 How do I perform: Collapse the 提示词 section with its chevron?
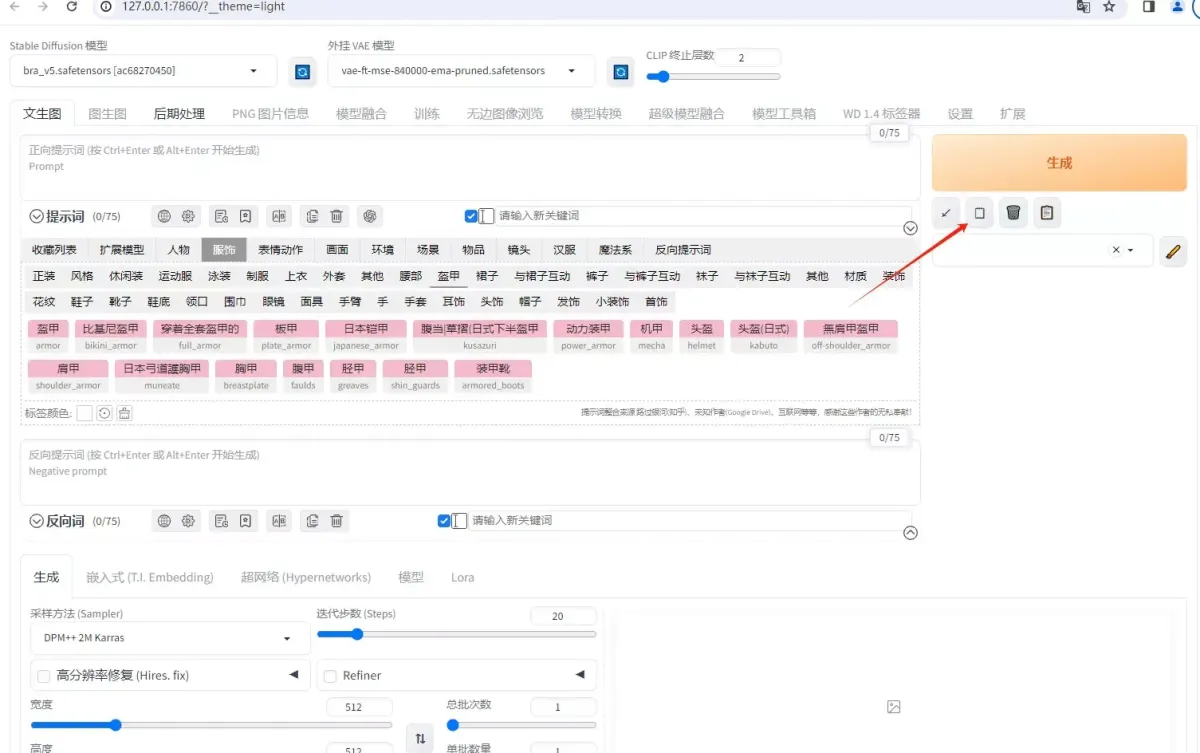pos(37,216)
